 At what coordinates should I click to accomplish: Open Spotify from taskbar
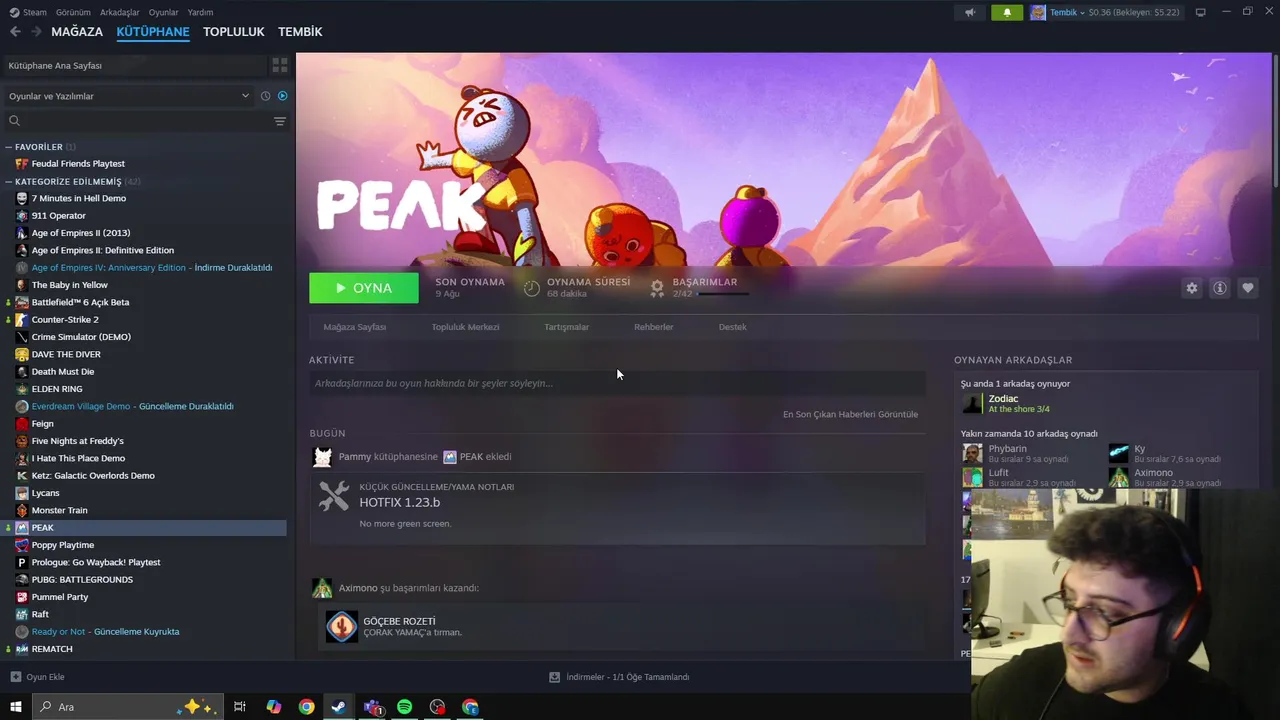(x=404, y=707)
